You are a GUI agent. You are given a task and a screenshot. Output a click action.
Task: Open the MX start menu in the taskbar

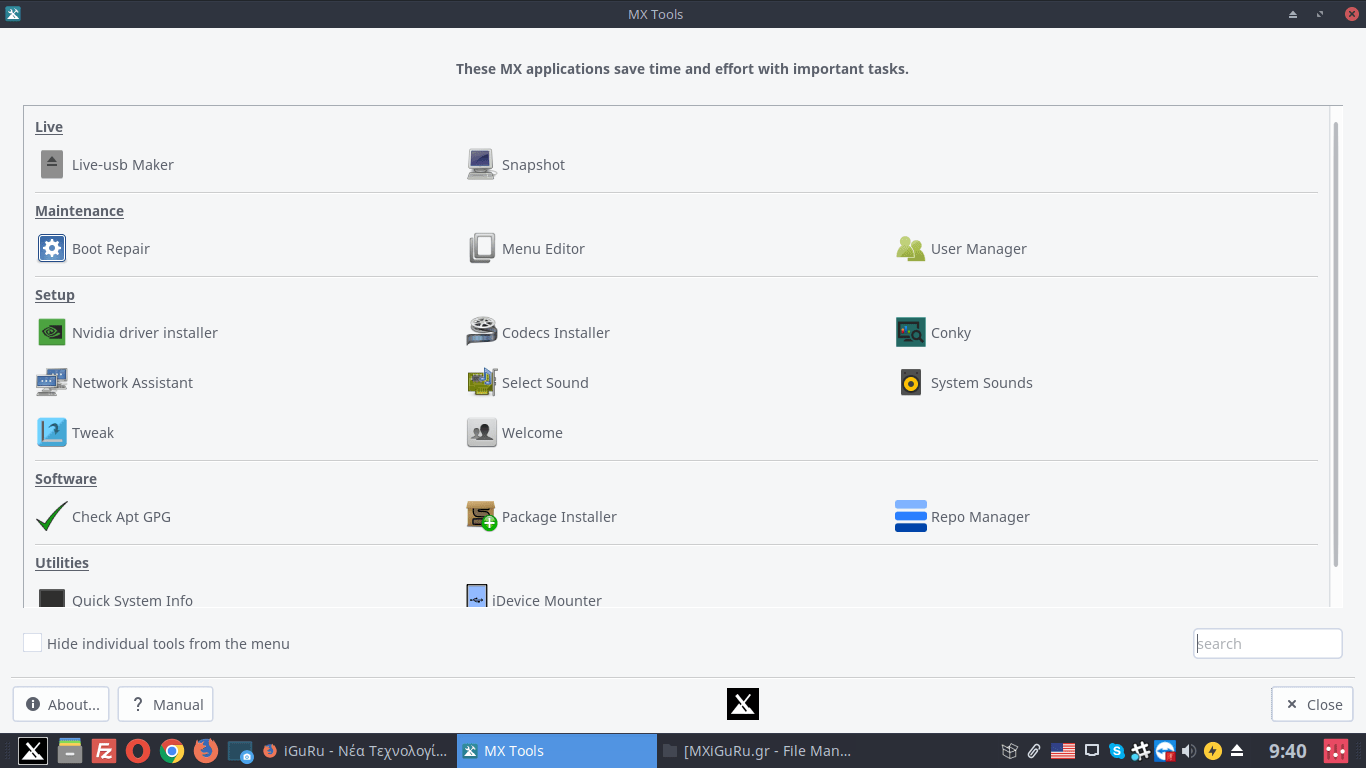tap(33, 751)
